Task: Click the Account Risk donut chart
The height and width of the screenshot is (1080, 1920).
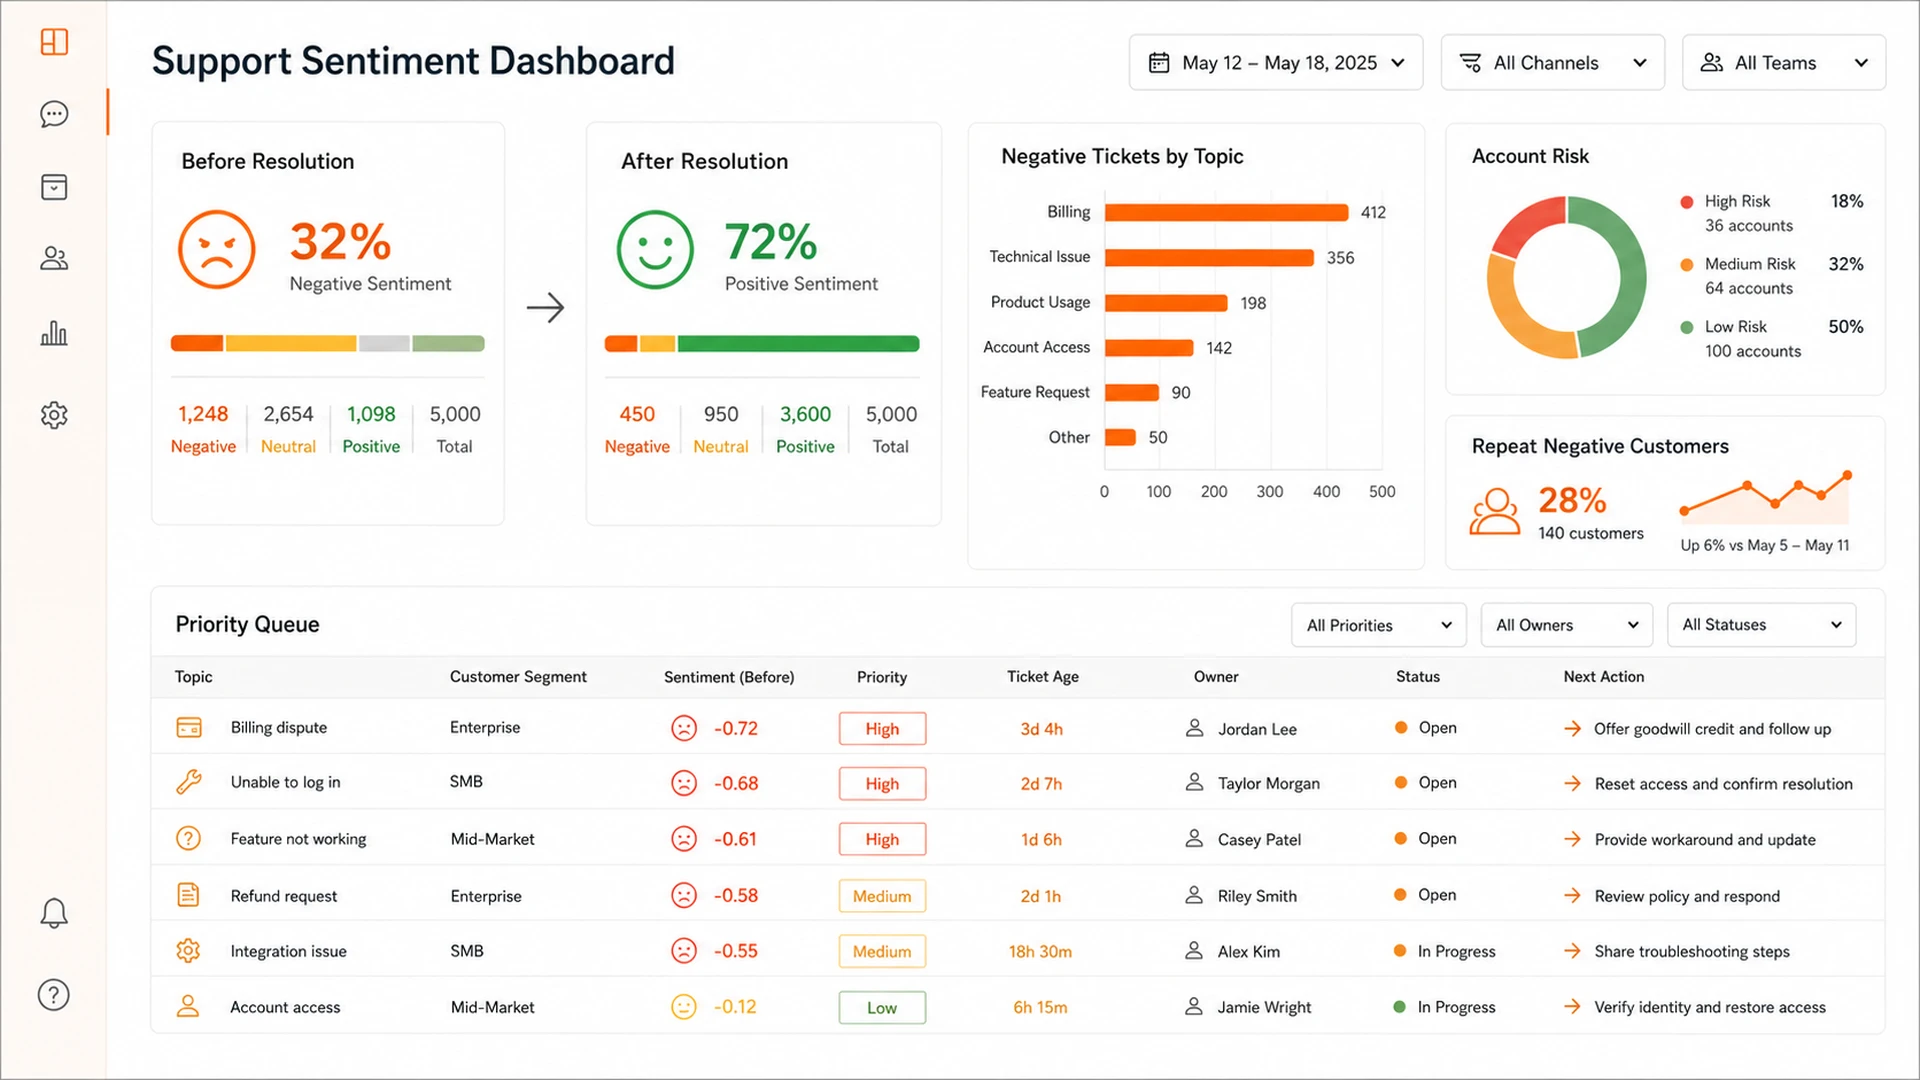Action: [1566, 277]
